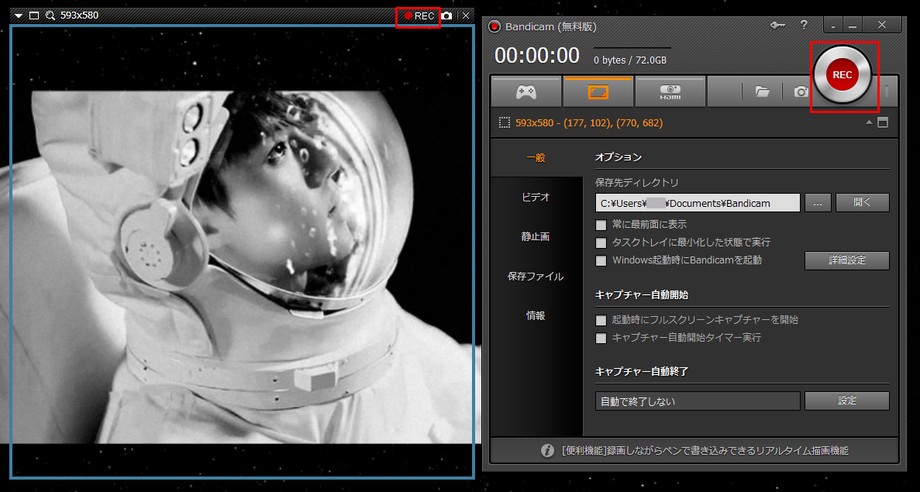
Task: Click the save directory path field
Action: [x=697, y=203]
